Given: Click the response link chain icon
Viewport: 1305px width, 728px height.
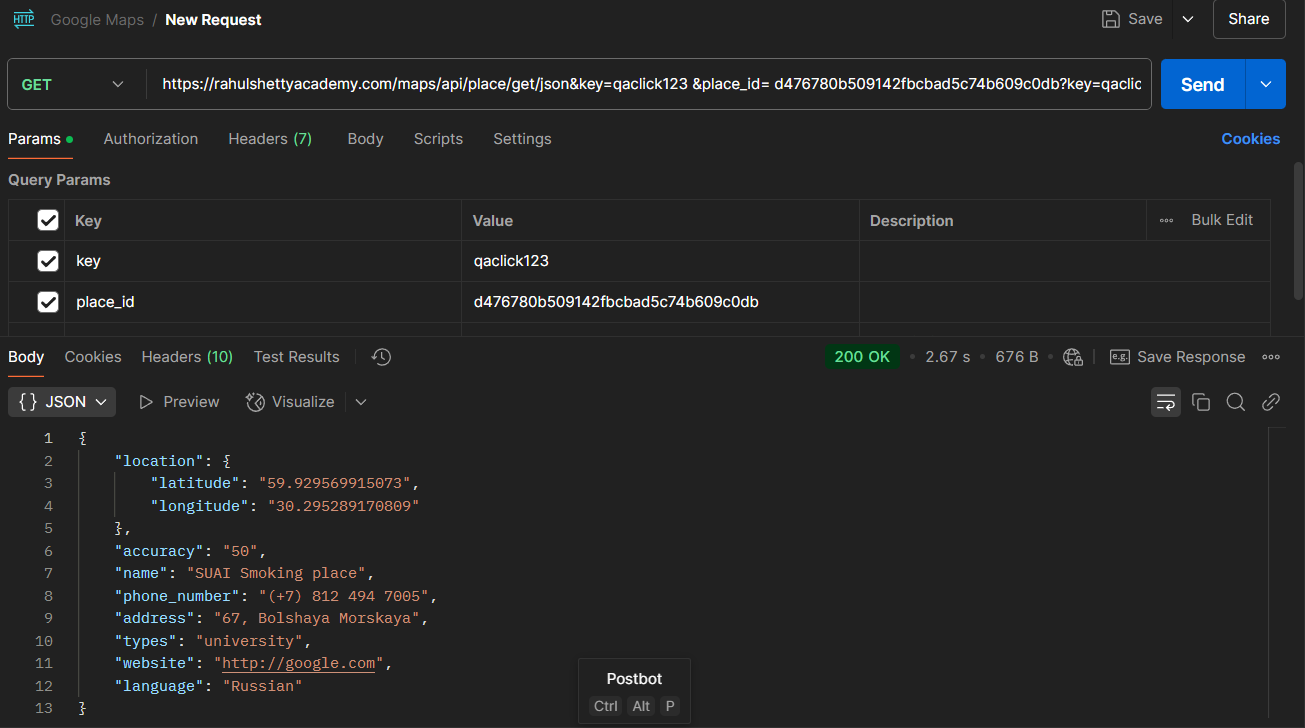Looking at the screenshot, I should [1271, 402].
